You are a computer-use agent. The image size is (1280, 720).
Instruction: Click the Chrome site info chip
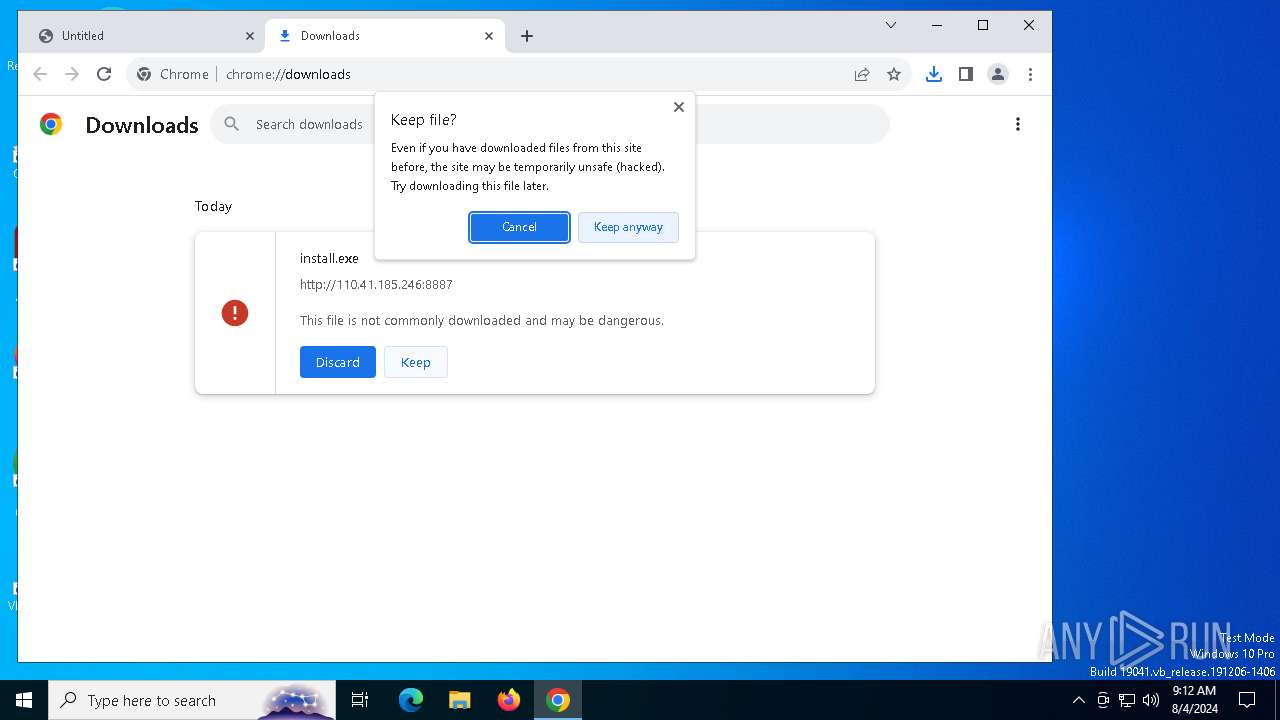173,74
